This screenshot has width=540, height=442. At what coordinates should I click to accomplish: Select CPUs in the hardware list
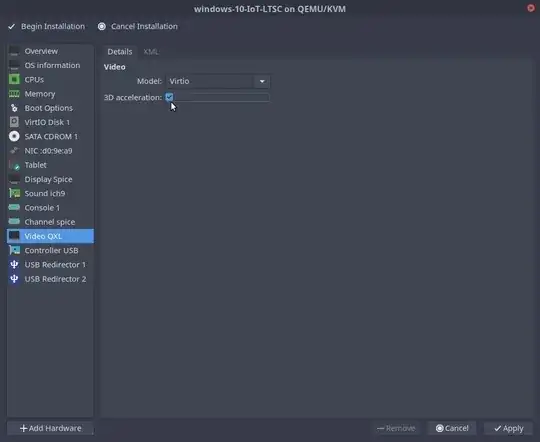coord(50,80)
